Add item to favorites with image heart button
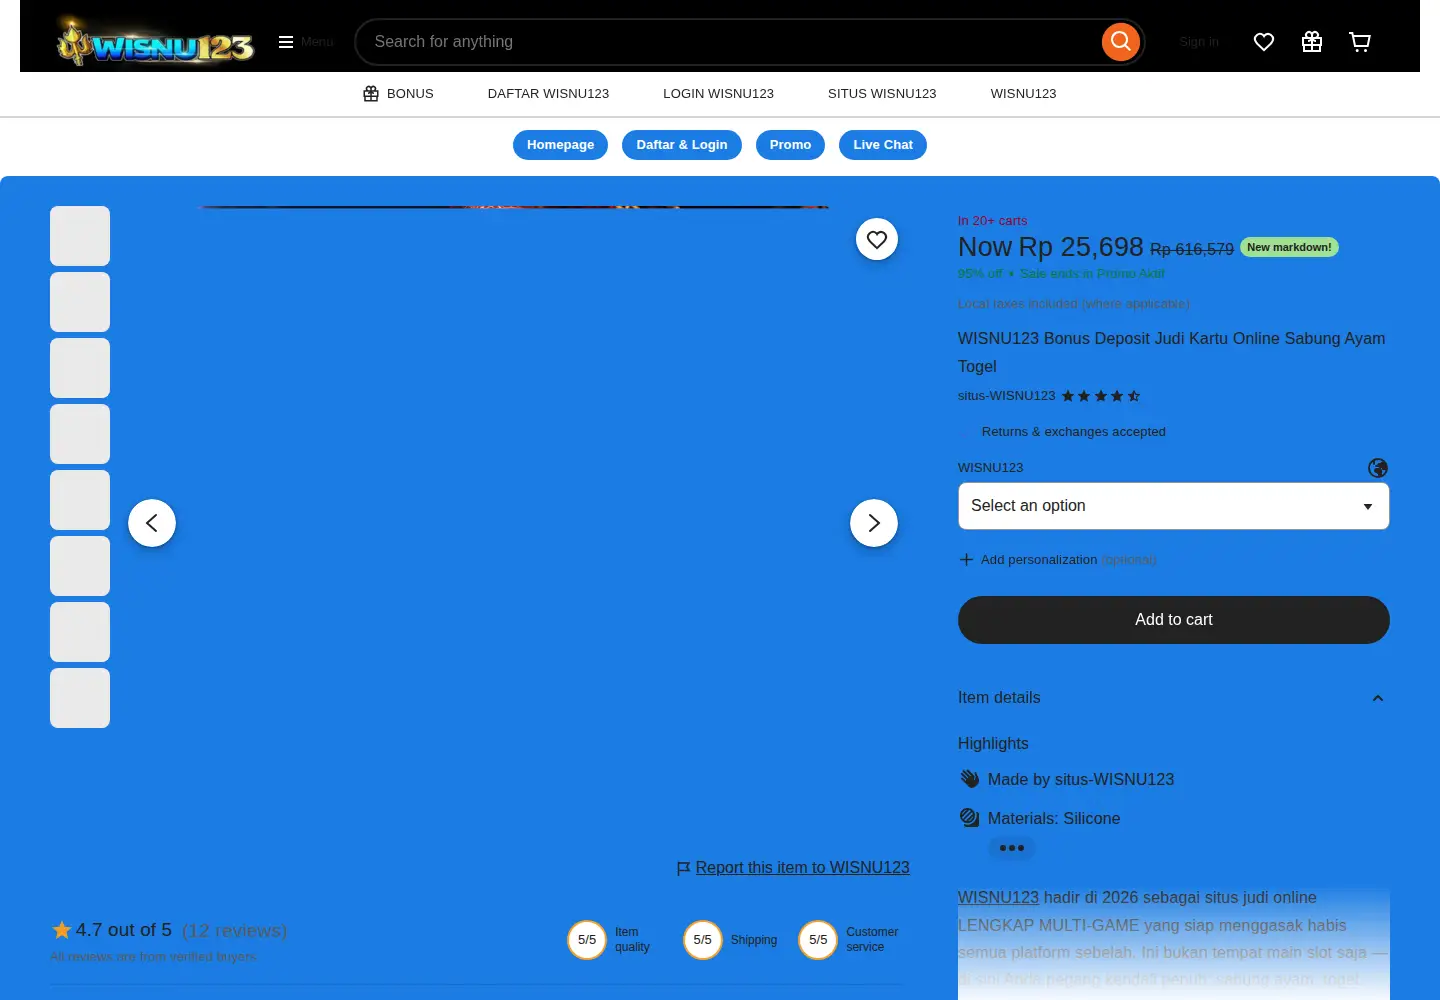Viewport: 1440px width, 1000px height. click(x=877, y=239)
